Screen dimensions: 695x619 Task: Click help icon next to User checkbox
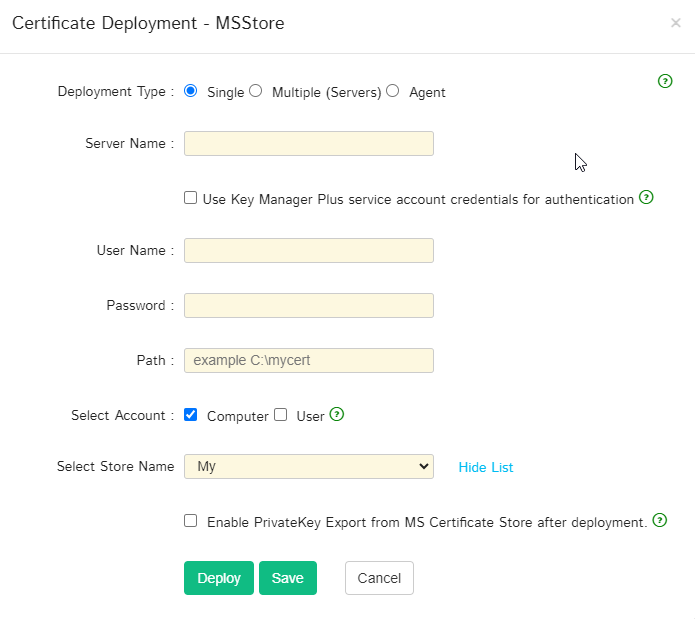pos(337,414)
